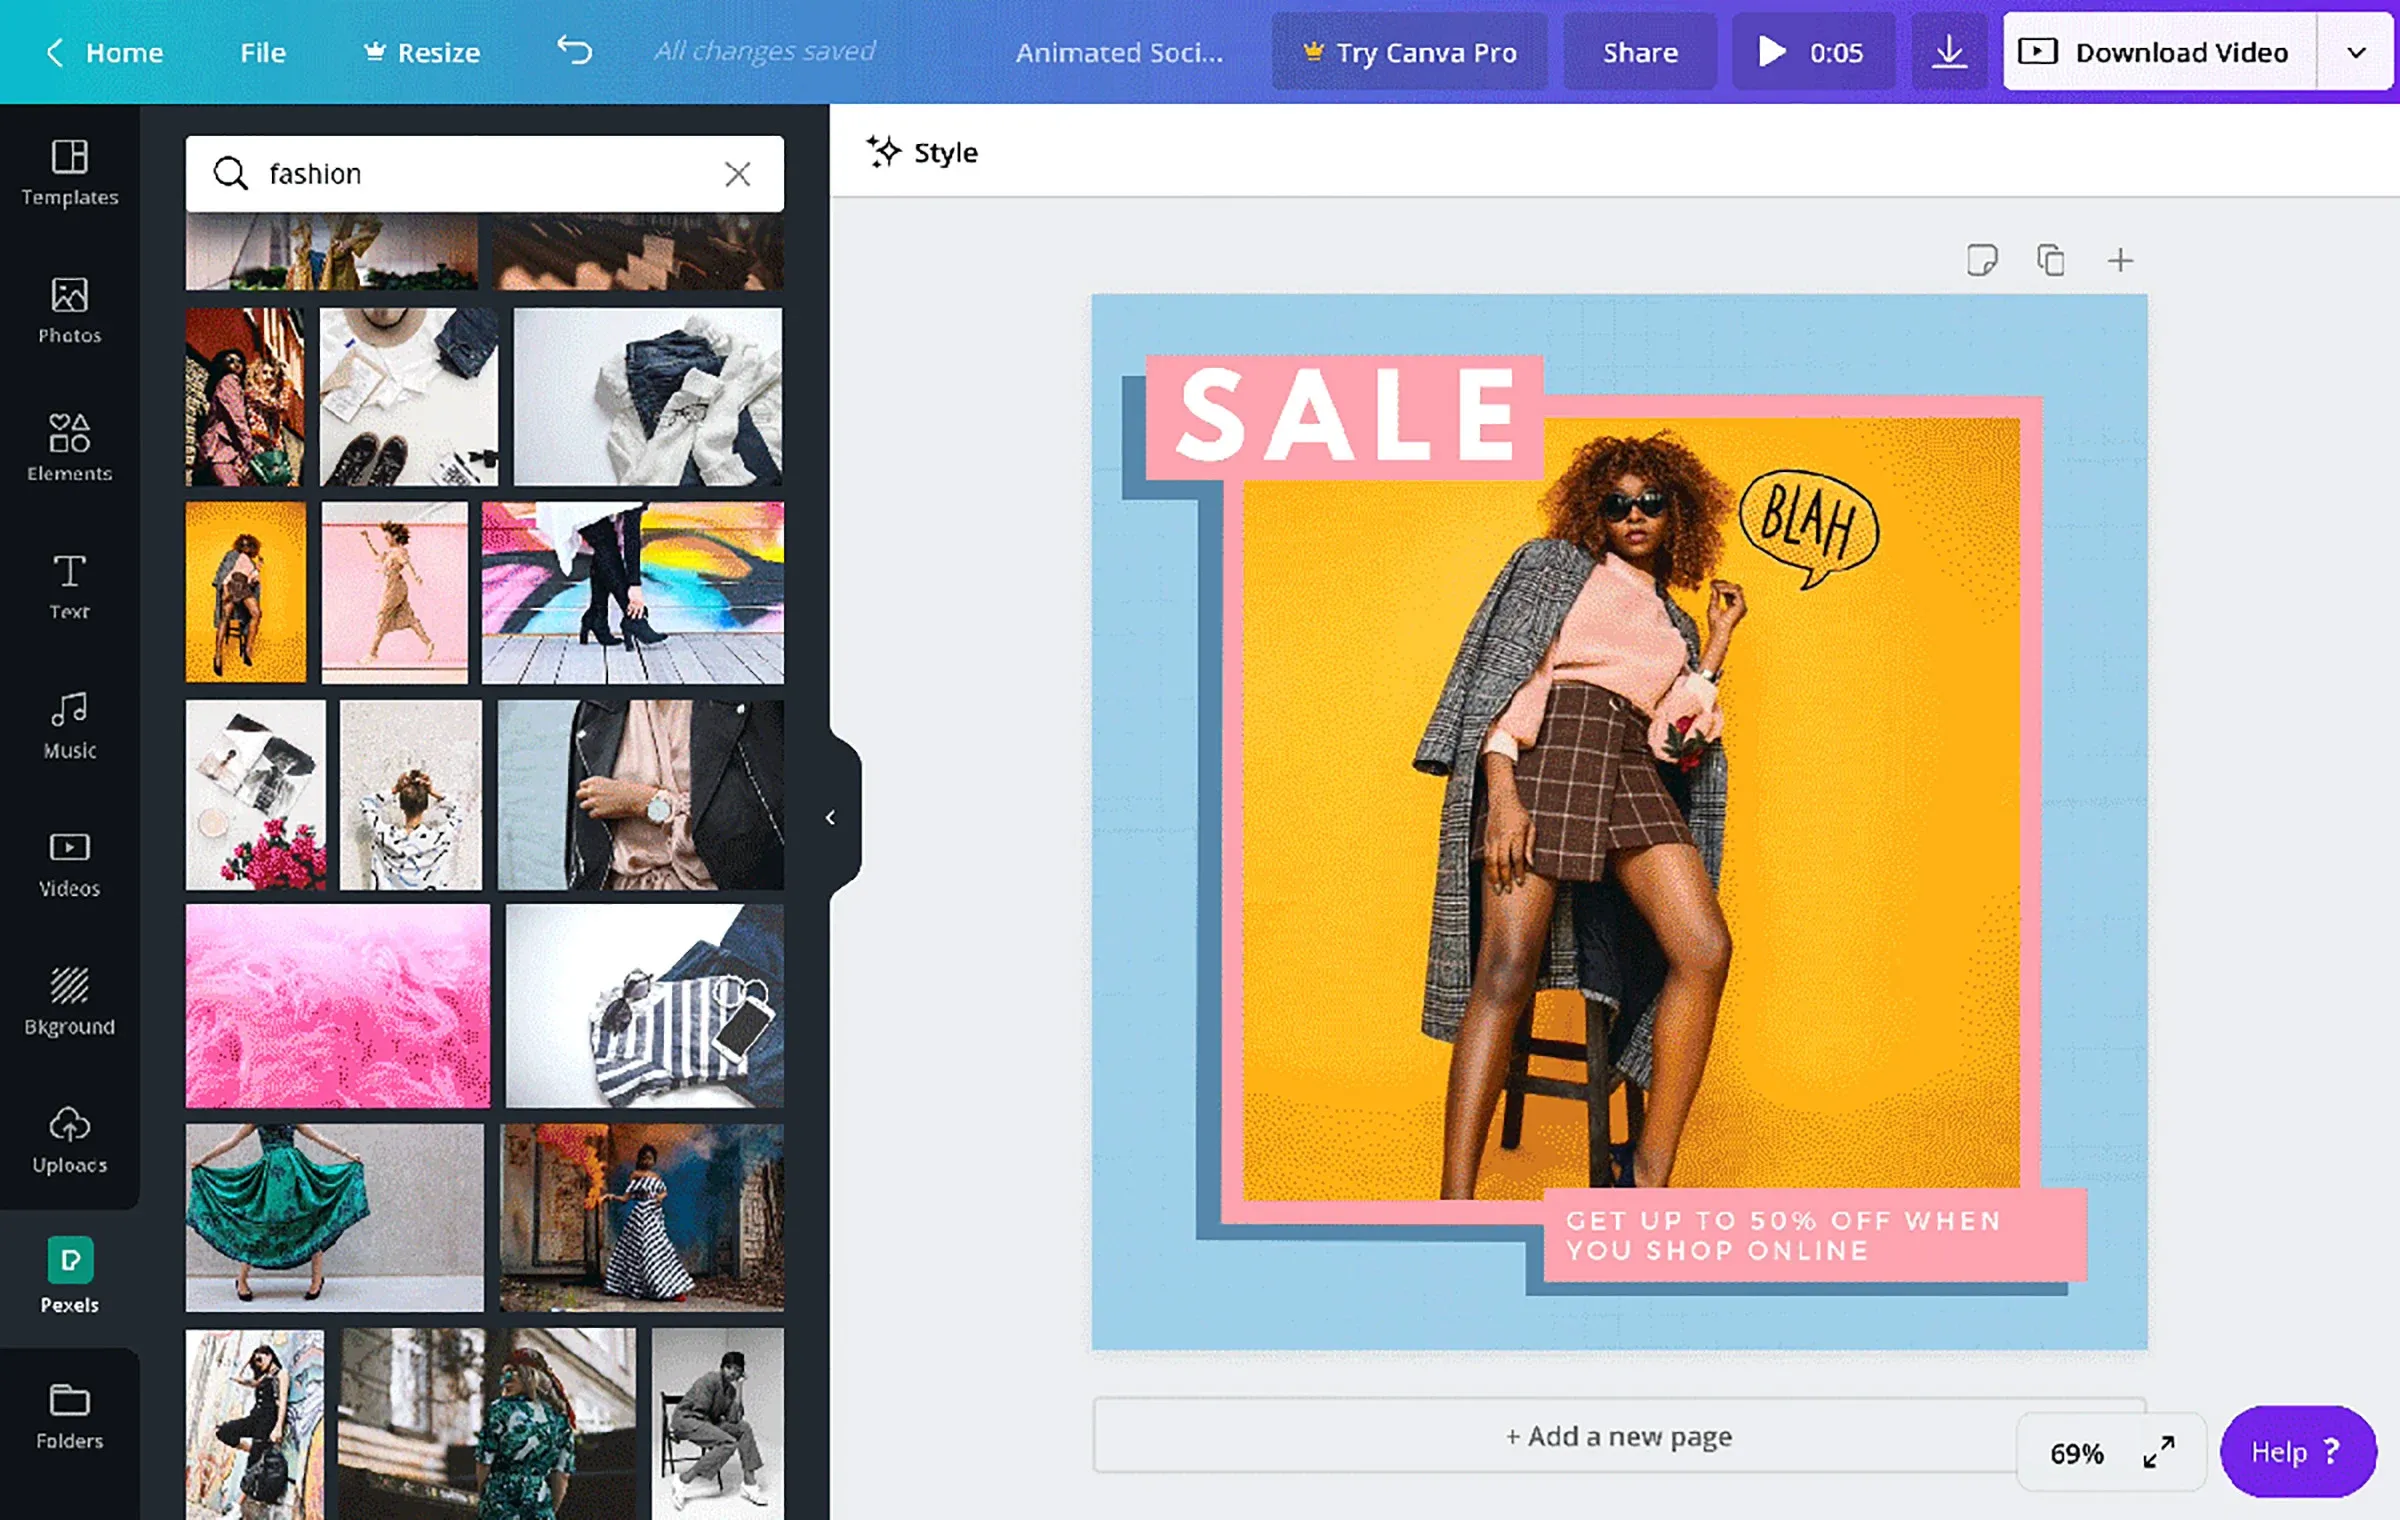Open the Elements panel

pos(68,446)
